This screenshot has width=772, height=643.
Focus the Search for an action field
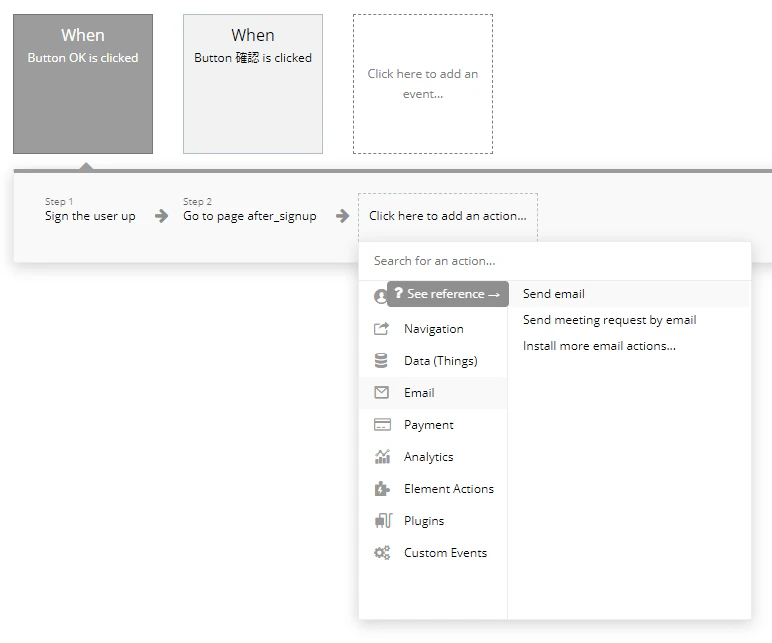555,261
